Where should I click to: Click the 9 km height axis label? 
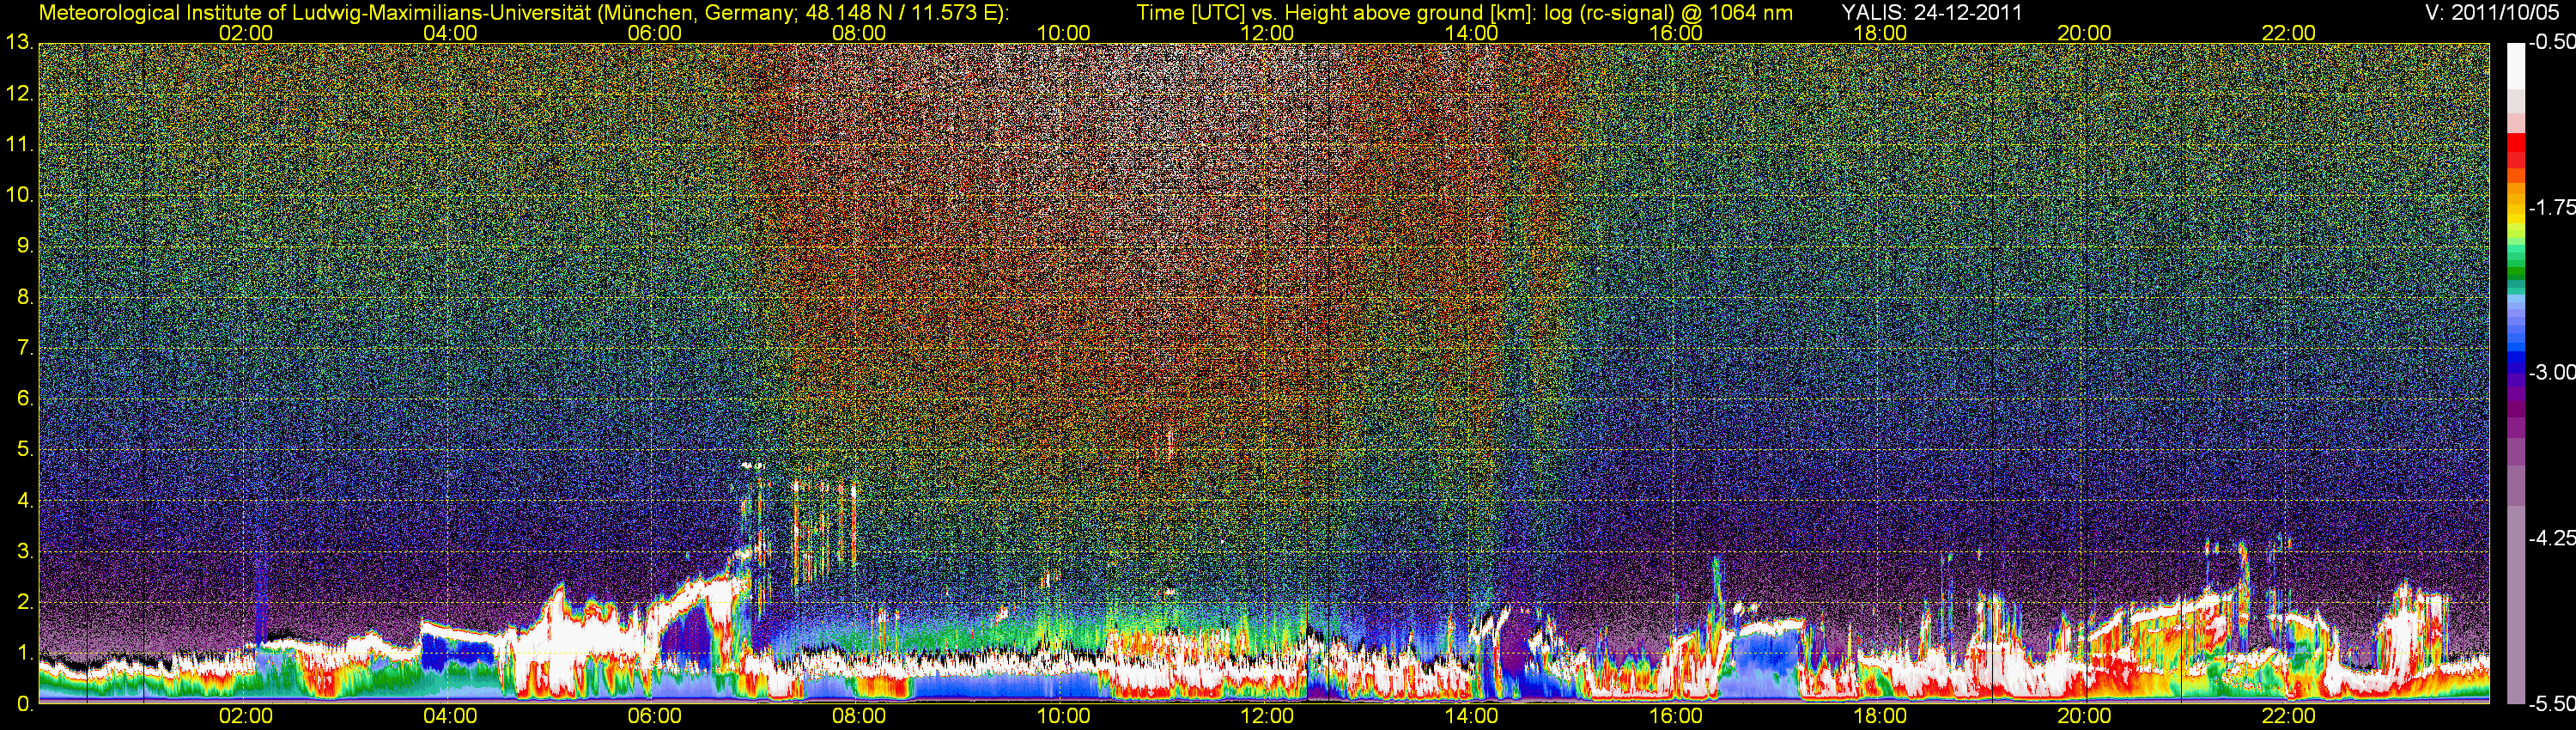pos(25,247)
